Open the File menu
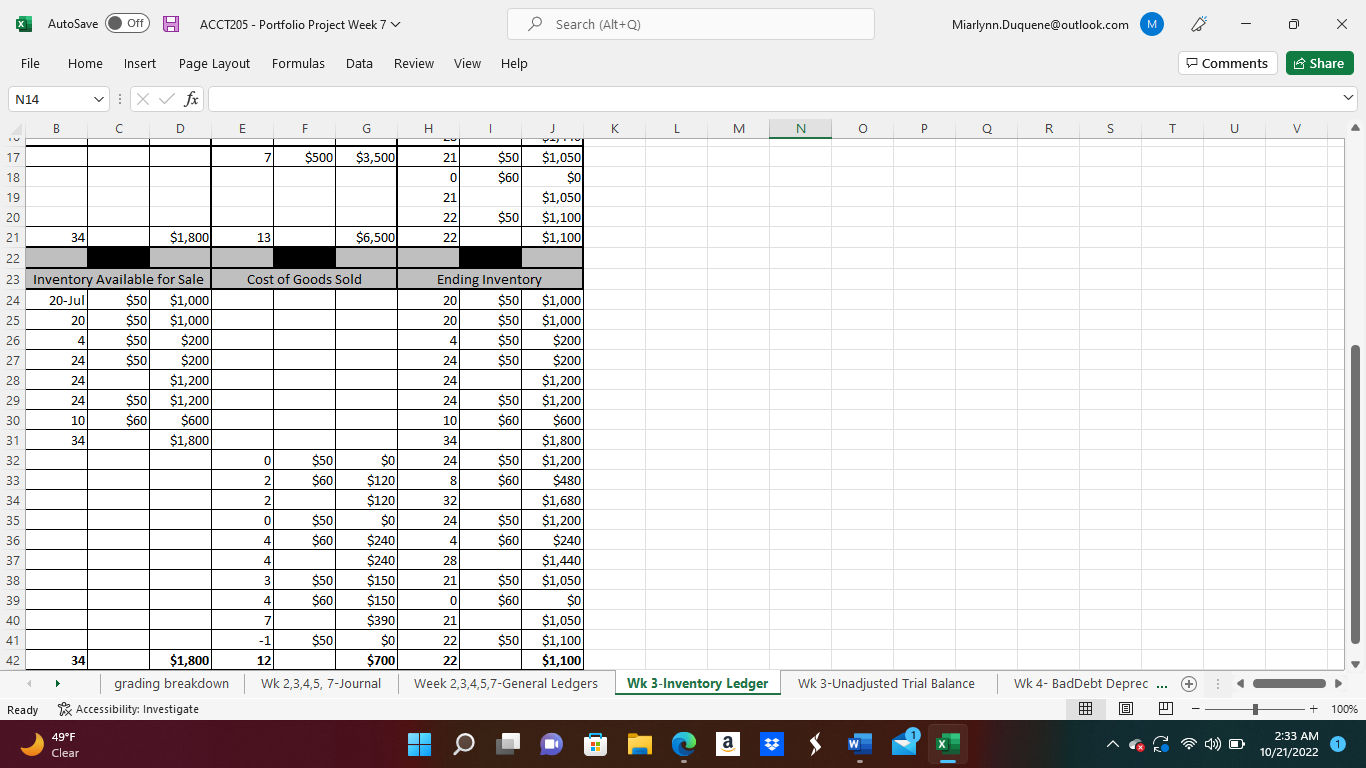This screenshot has height=768, width=1366. (x=30, y=63)
